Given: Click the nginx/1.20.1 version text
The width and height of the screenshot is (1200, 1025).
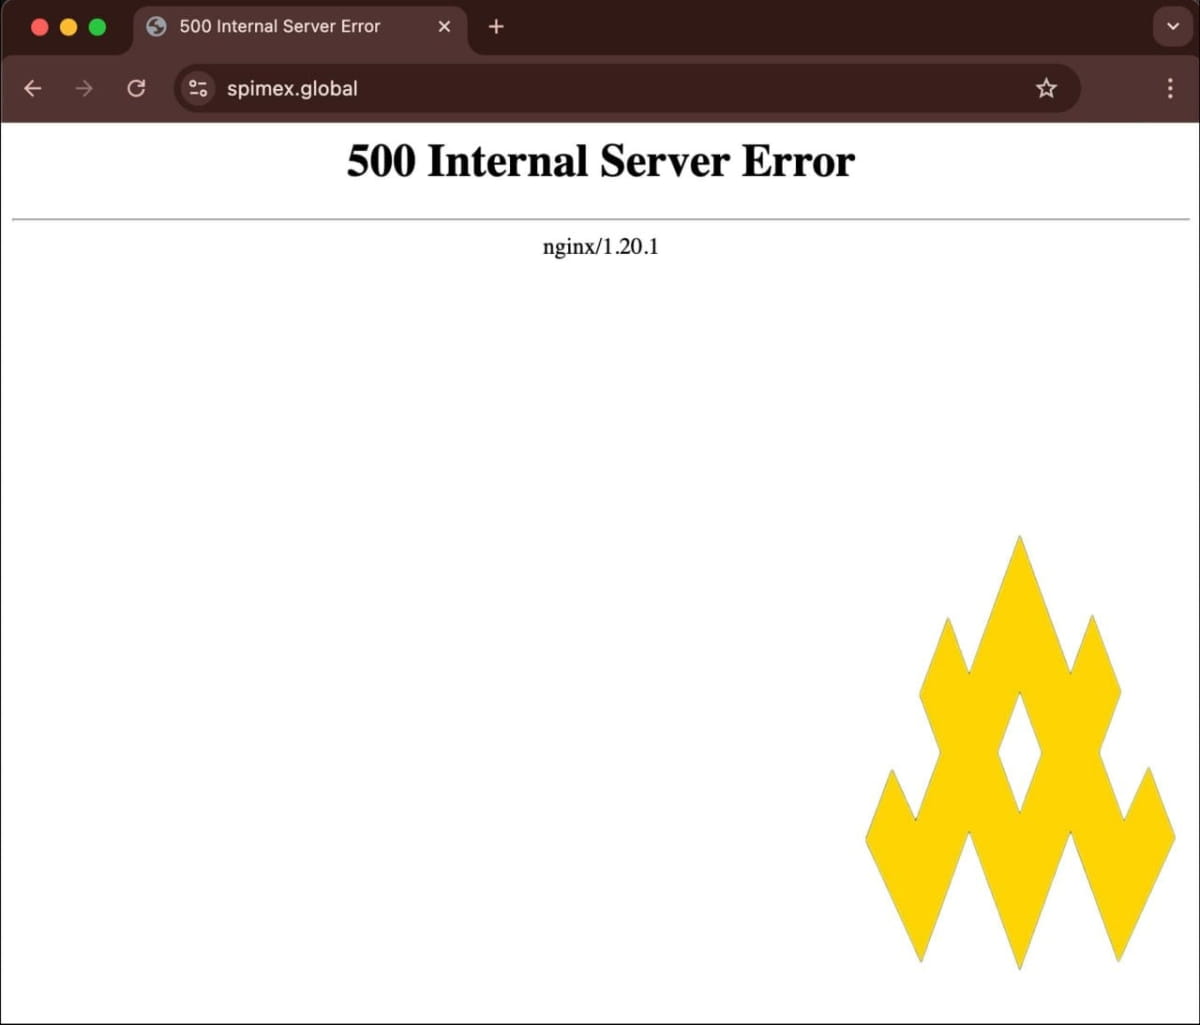Looking at the screenshot, I should 600,247.
